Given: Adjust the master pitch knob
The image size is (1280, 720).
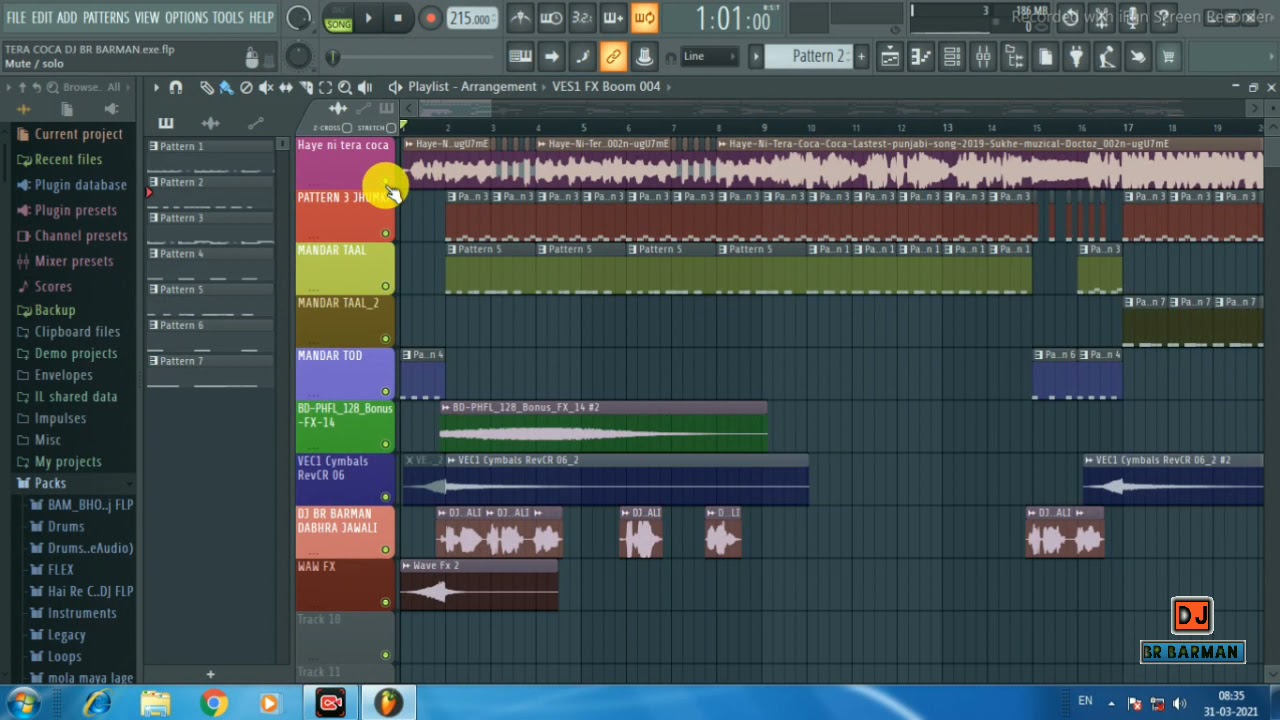Looking at the screenshot, I should click(298, 57).
